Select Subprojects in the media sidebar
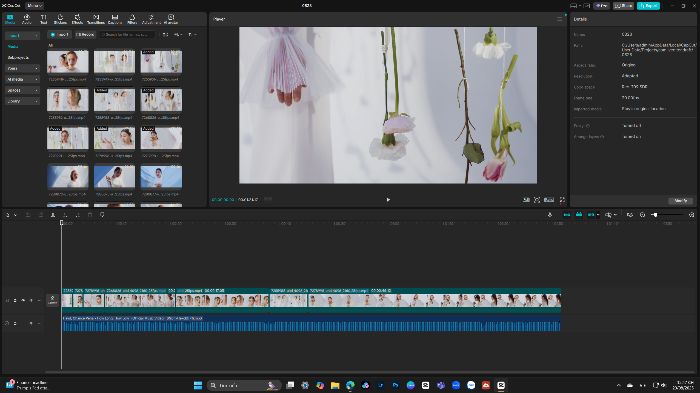The height and width of the screenshot is (393, 700). (x=18, y=58)
